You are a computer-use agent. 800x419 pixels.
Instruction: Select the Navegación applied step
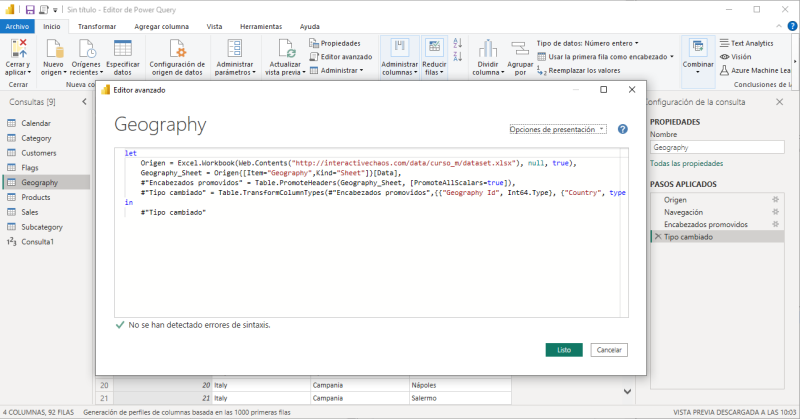(717, 212)
